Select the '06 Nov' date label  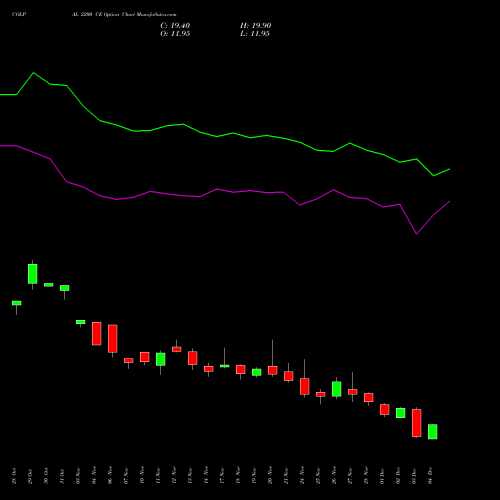(110, 475)
